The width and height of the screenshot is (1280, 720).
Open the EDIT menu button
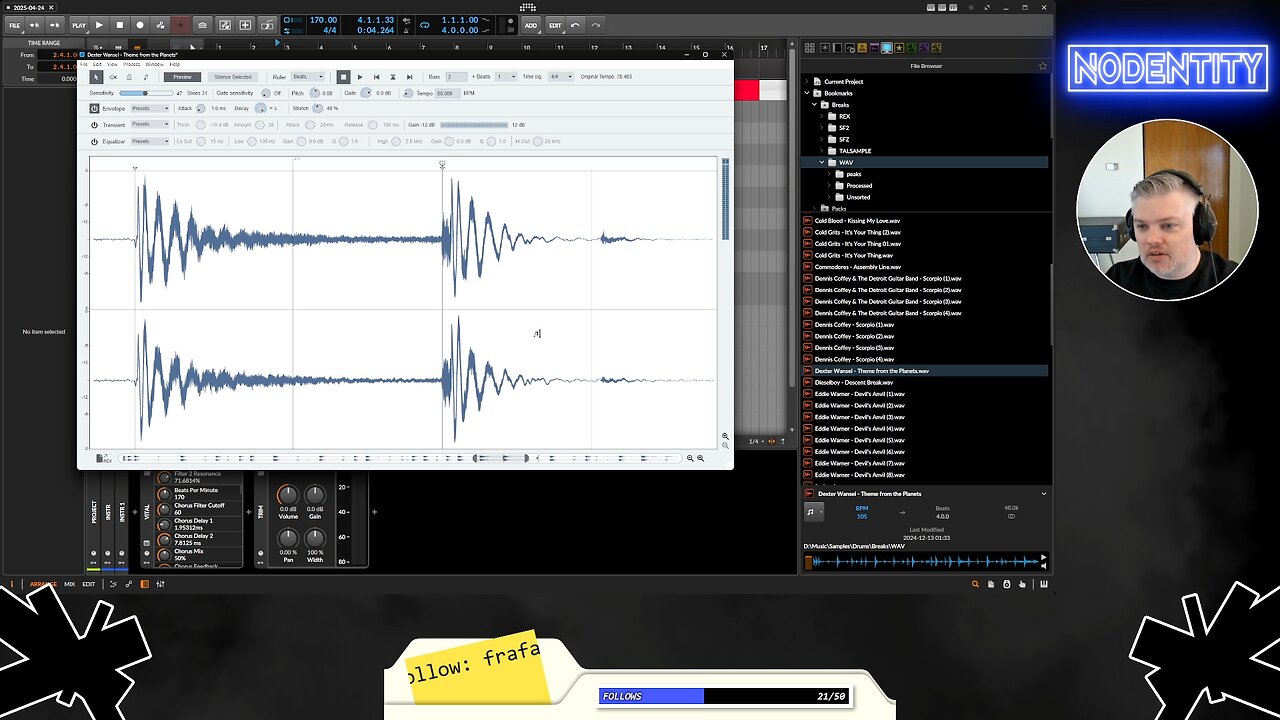pyautogui.click(x=555, y=25)
